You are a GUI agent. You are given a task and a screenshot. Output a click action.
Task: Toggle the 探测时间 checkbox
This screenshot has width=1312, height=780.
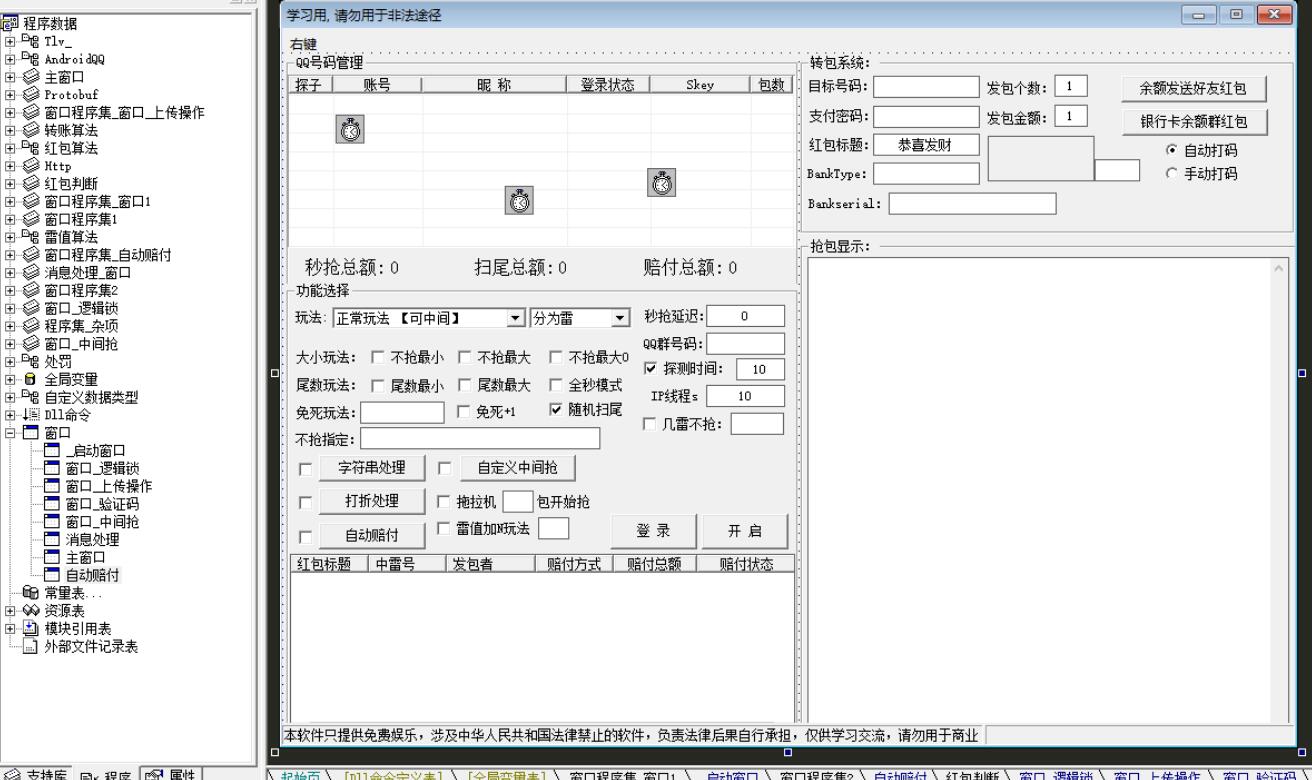[650, 369]
